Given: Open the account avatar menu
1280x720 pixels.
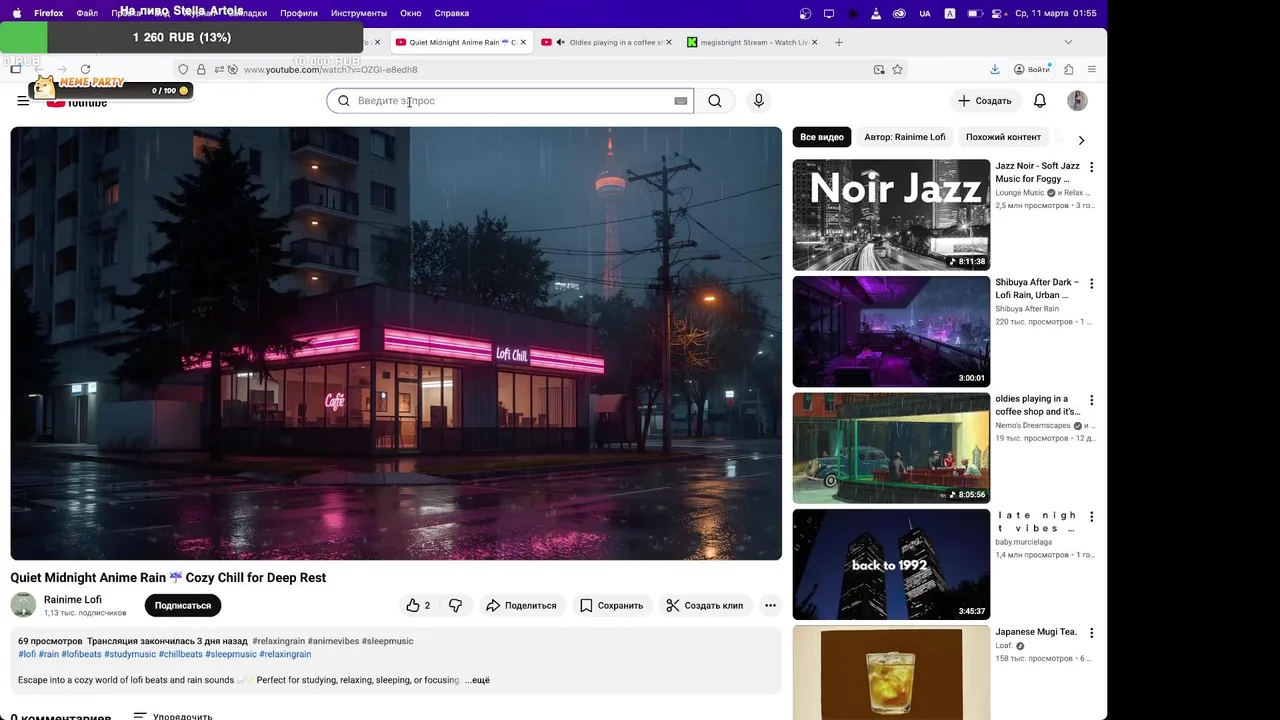Looking at the screenshot, I should [x=1077, y=100].
